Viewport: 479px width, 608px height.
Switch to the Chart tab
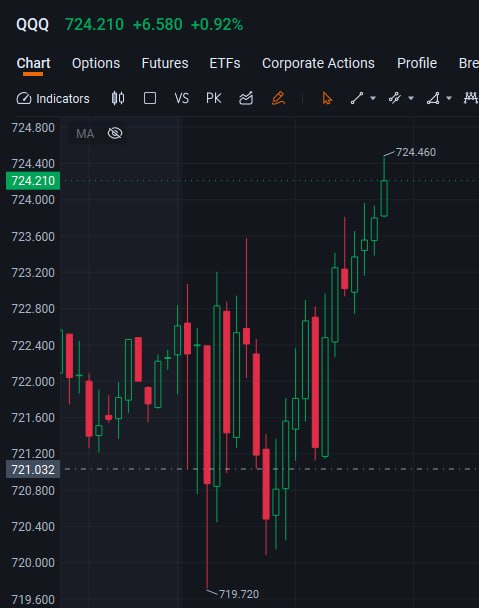[33, 63]
